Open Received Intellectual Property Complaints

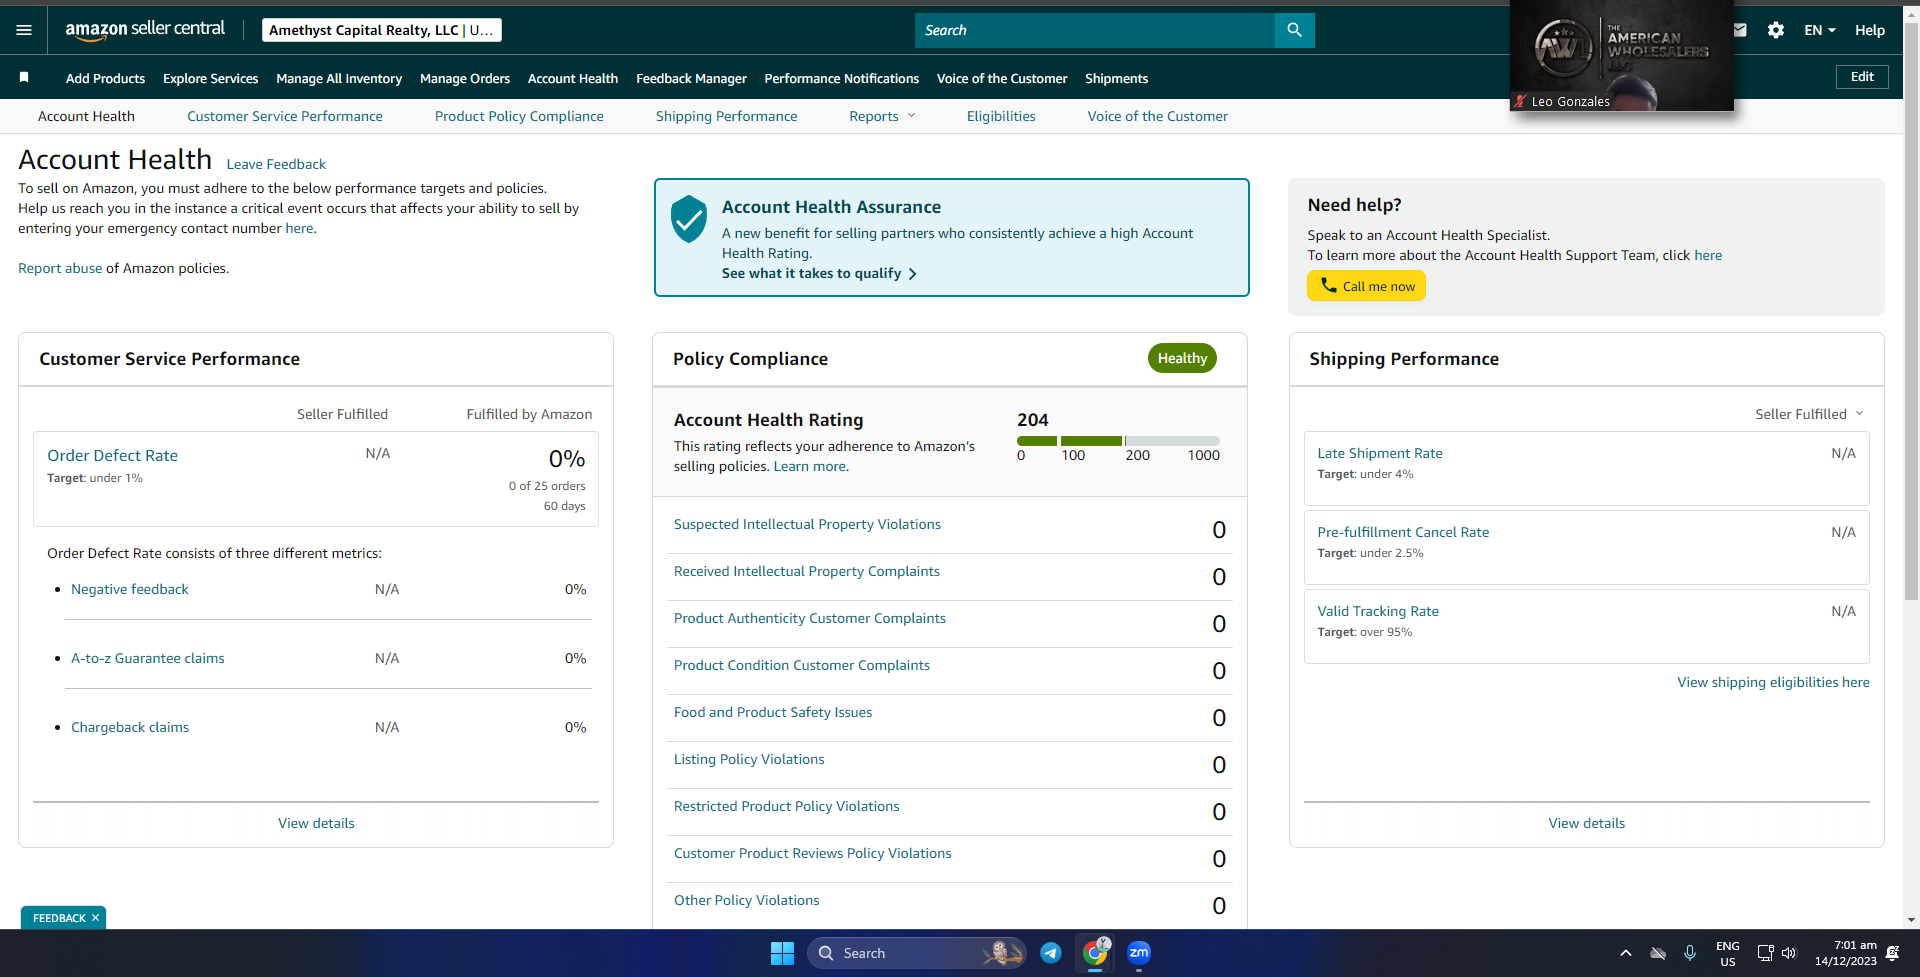coord(807,571)
